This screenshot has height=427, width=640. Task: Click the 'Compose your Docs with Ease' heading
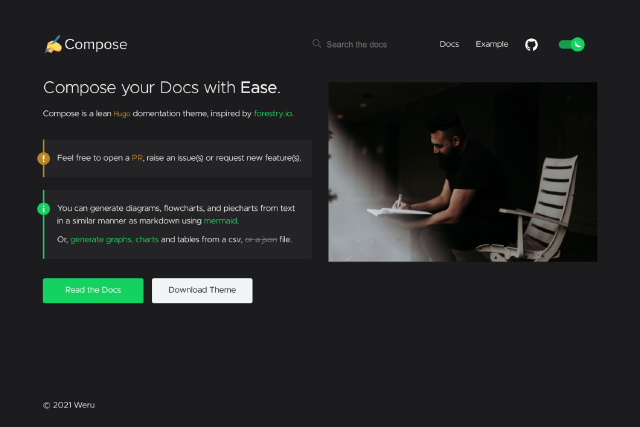click(162, 87)
